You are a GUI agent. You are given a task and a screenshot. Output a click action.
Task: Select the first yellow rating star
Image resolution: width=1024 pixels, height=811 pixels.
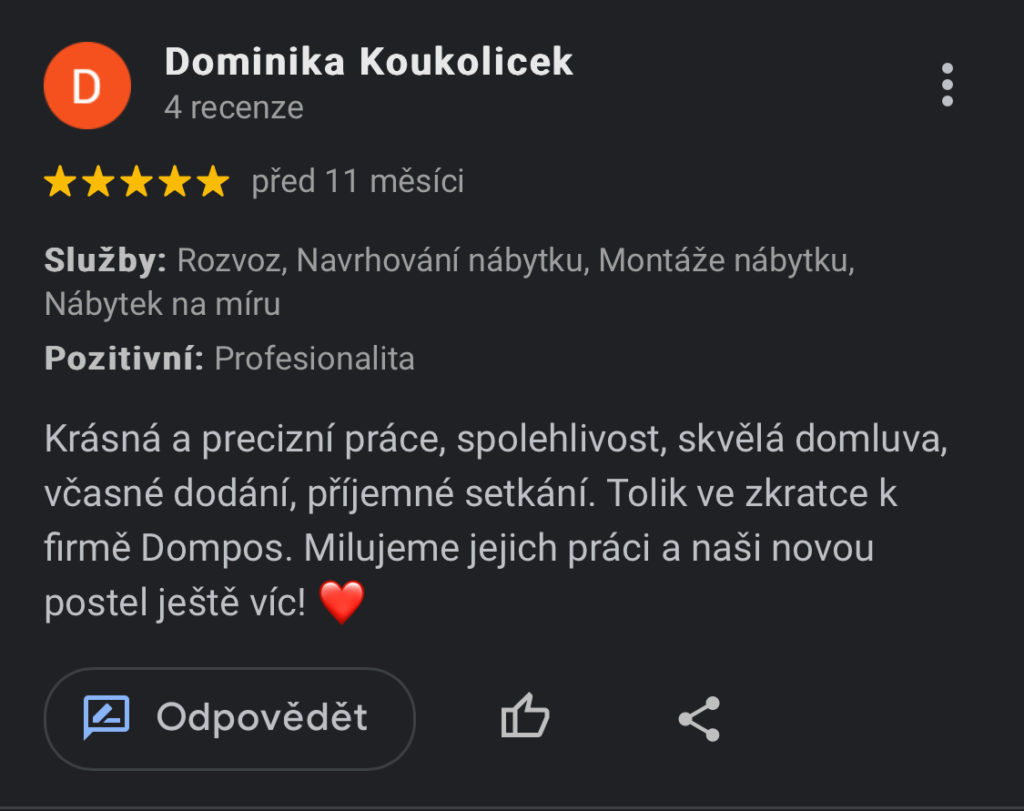60,182
